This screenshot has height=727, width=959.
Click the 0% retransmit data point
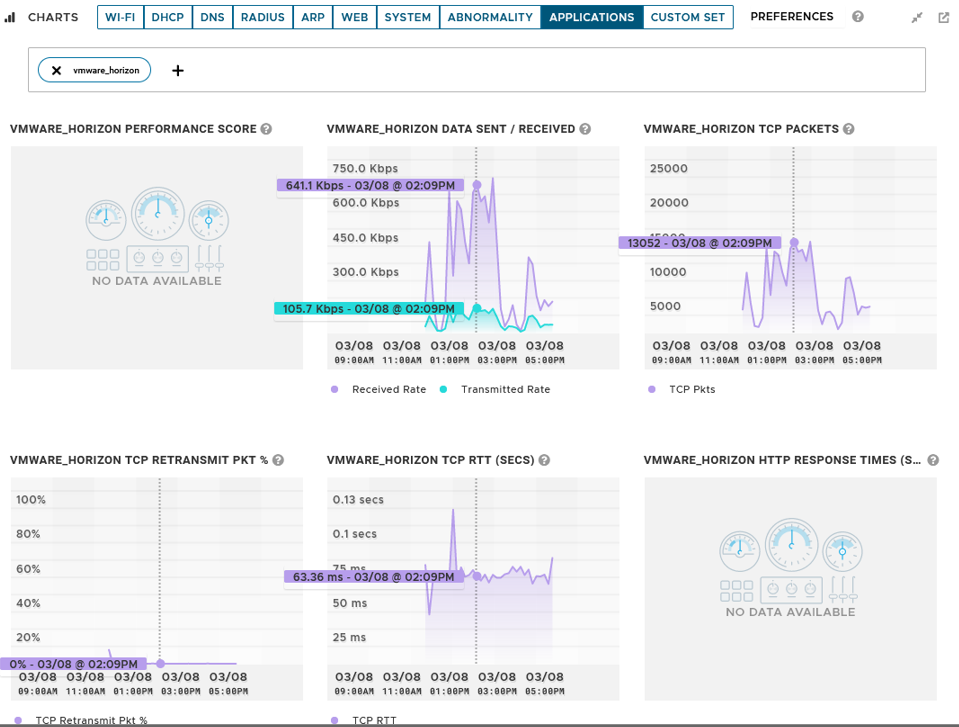click(160, 663)
